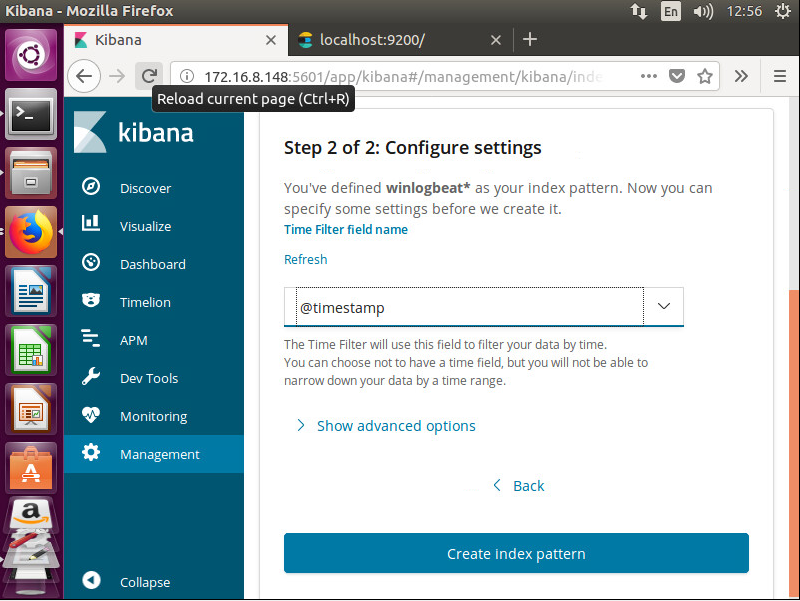This screenshot has height=601, width=800.
Task: Open APM lines icon
Action: click(x=91, y=338)
